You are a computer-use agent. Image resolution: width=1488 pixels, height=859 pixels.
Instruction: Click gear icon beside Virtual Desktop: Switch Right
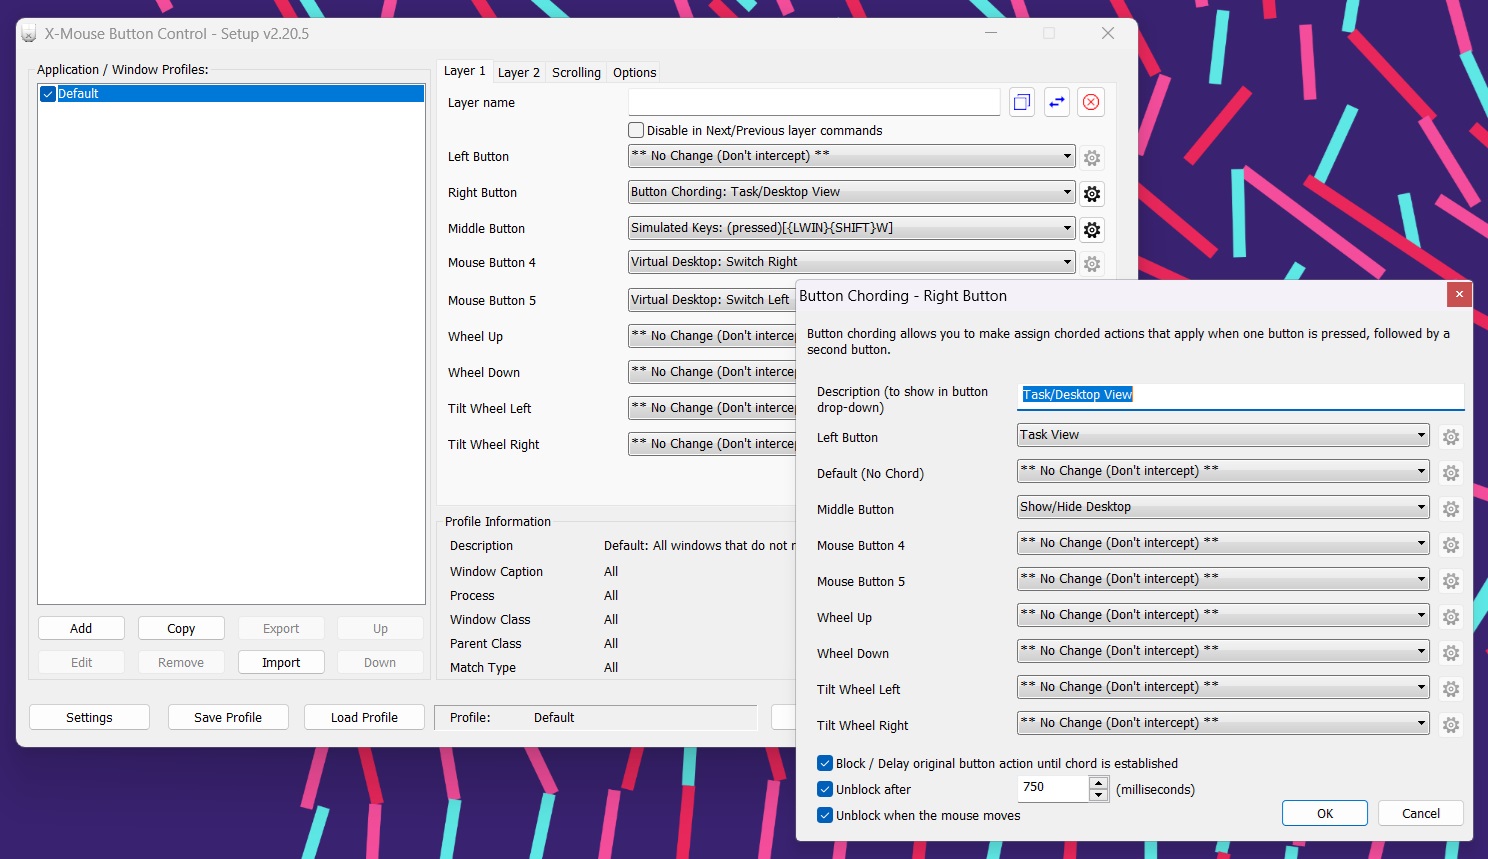(1092, 264)
